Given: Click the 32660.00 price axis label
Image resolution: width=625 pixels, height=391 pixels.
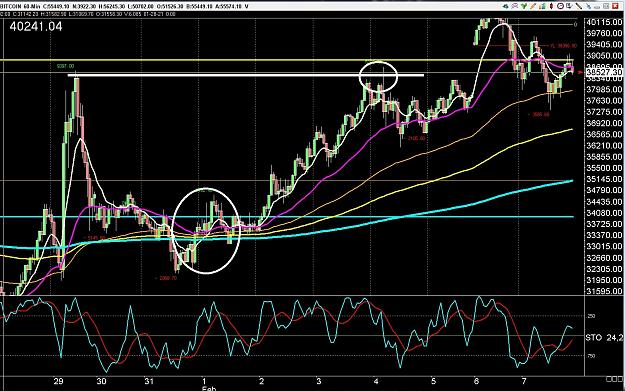Looking at the screenshot, I should [x=604, y=258].
